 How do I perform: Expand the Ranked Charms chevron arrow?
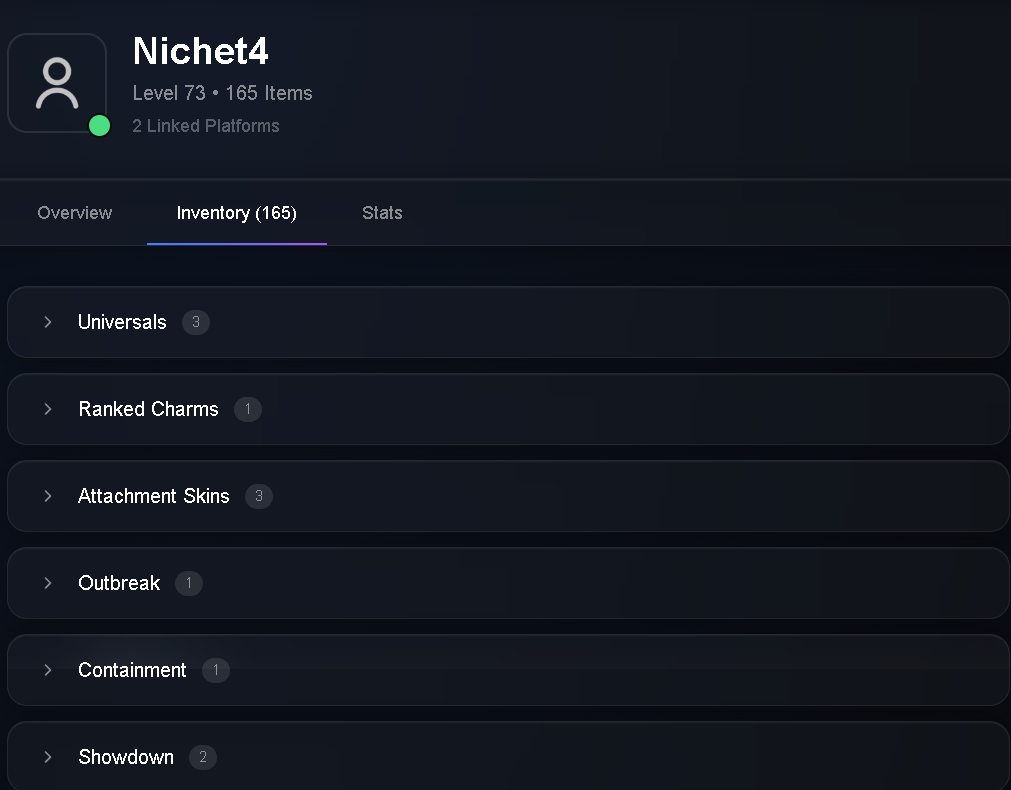(x=48, y=409)
